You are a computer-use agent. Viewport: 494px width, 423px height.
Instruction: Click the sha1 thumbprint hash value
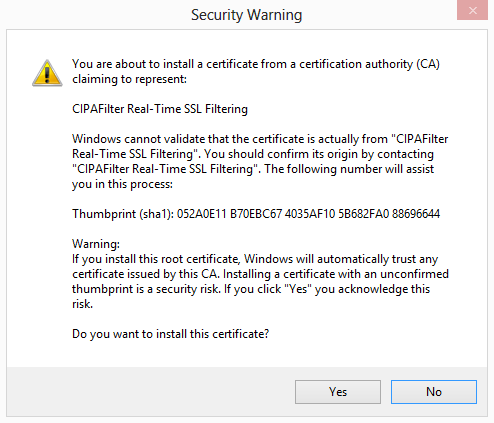click(x=308, y=214)
